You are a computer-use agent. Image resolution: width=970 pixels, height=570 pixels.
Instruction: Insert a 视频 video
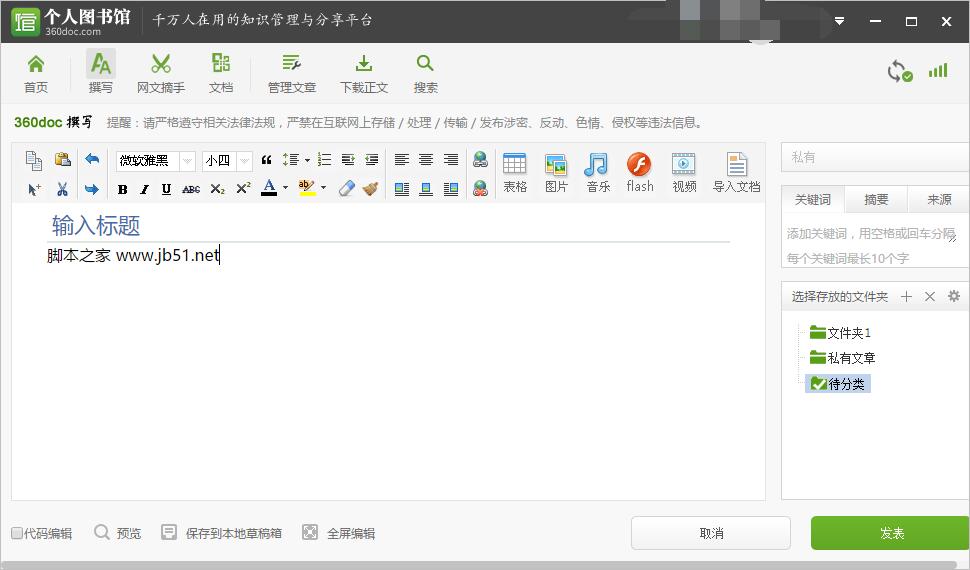tap(684, 173)
